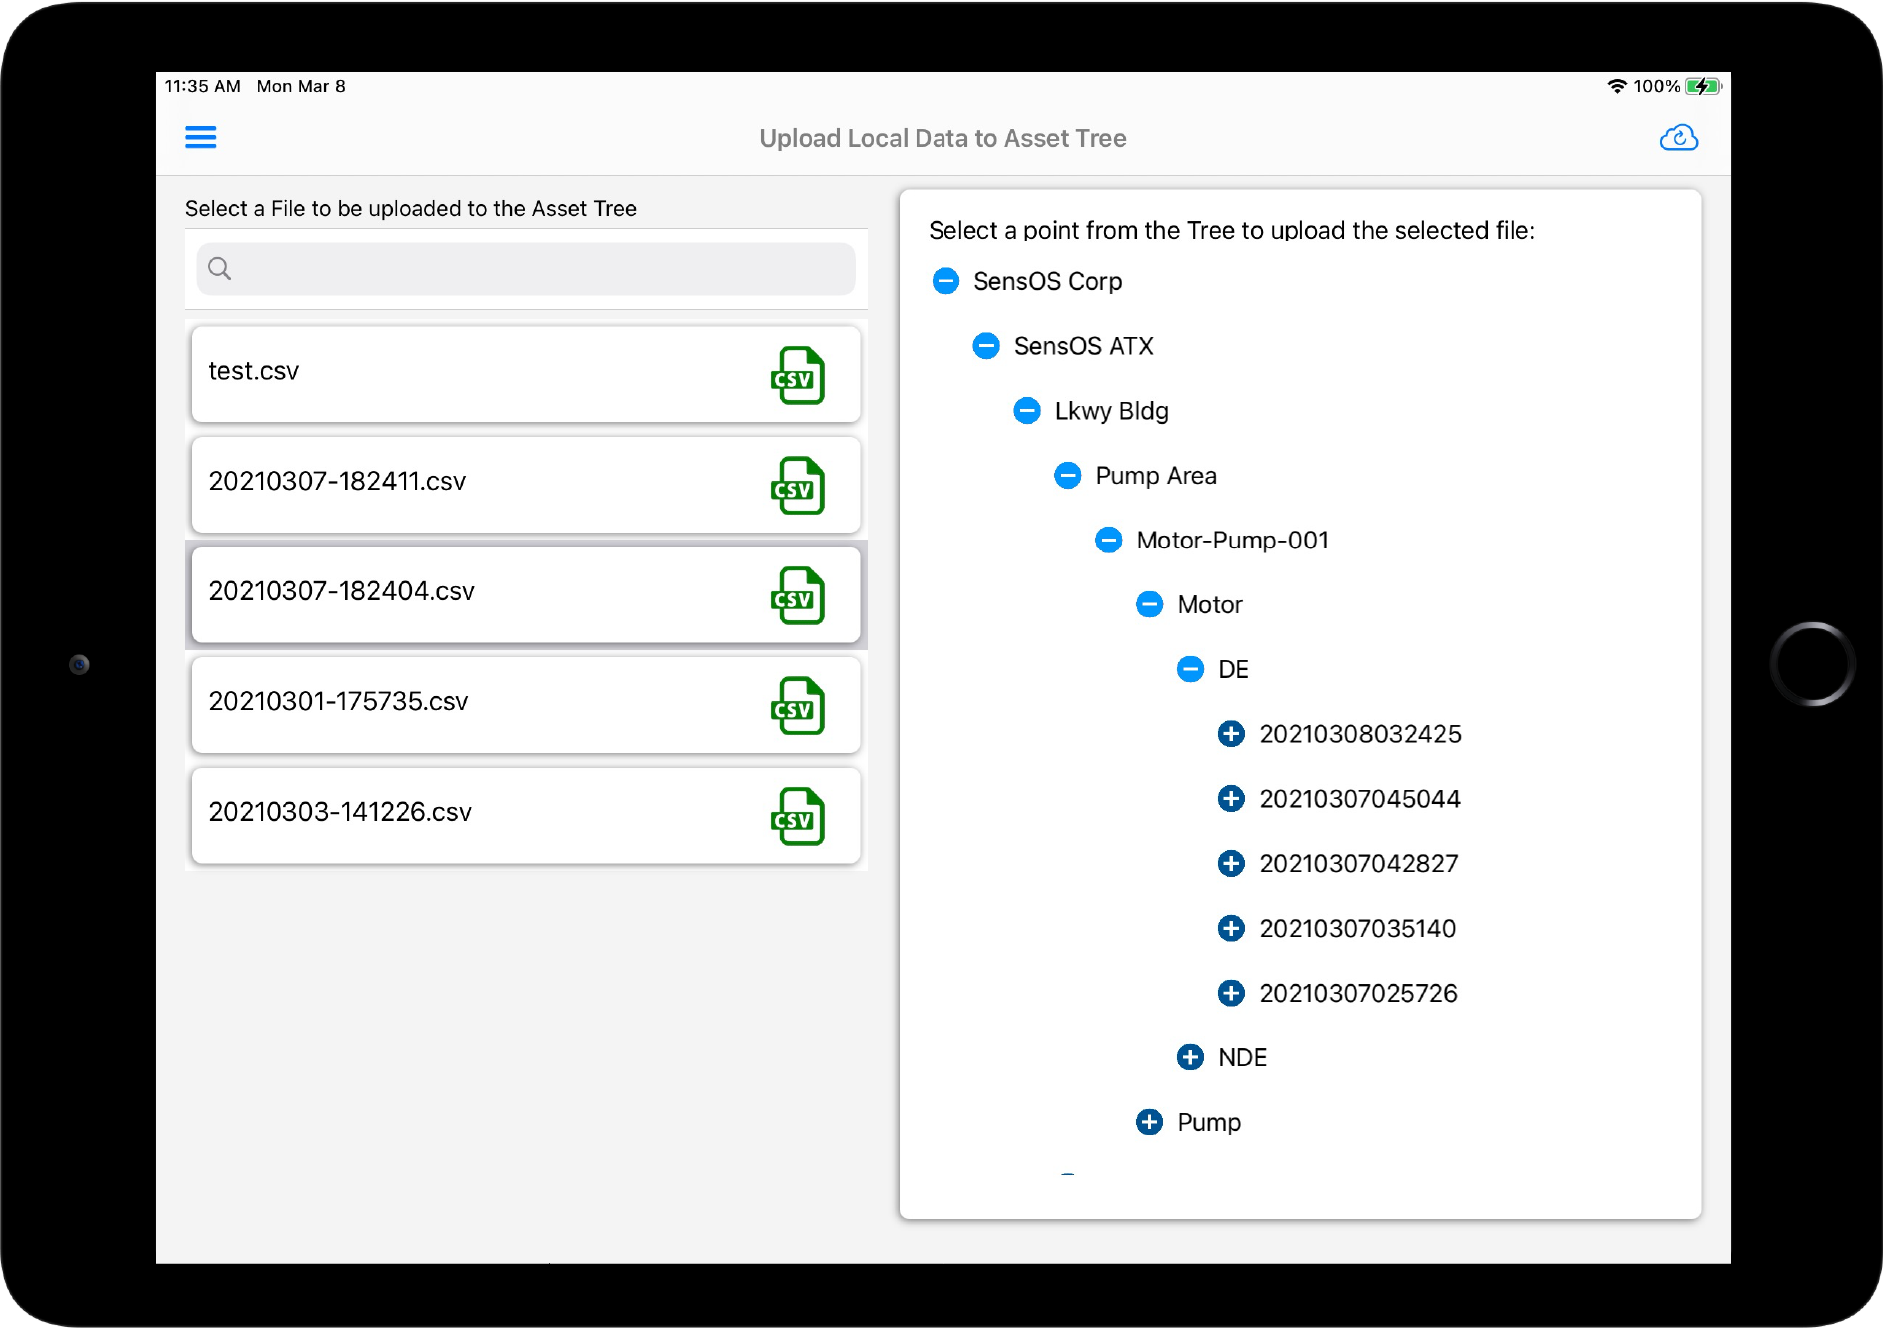Image resolution: width=1884 pixels, height=1328 pixels.
Task: Click the search magnifier icon
Action: coord(220,268)
